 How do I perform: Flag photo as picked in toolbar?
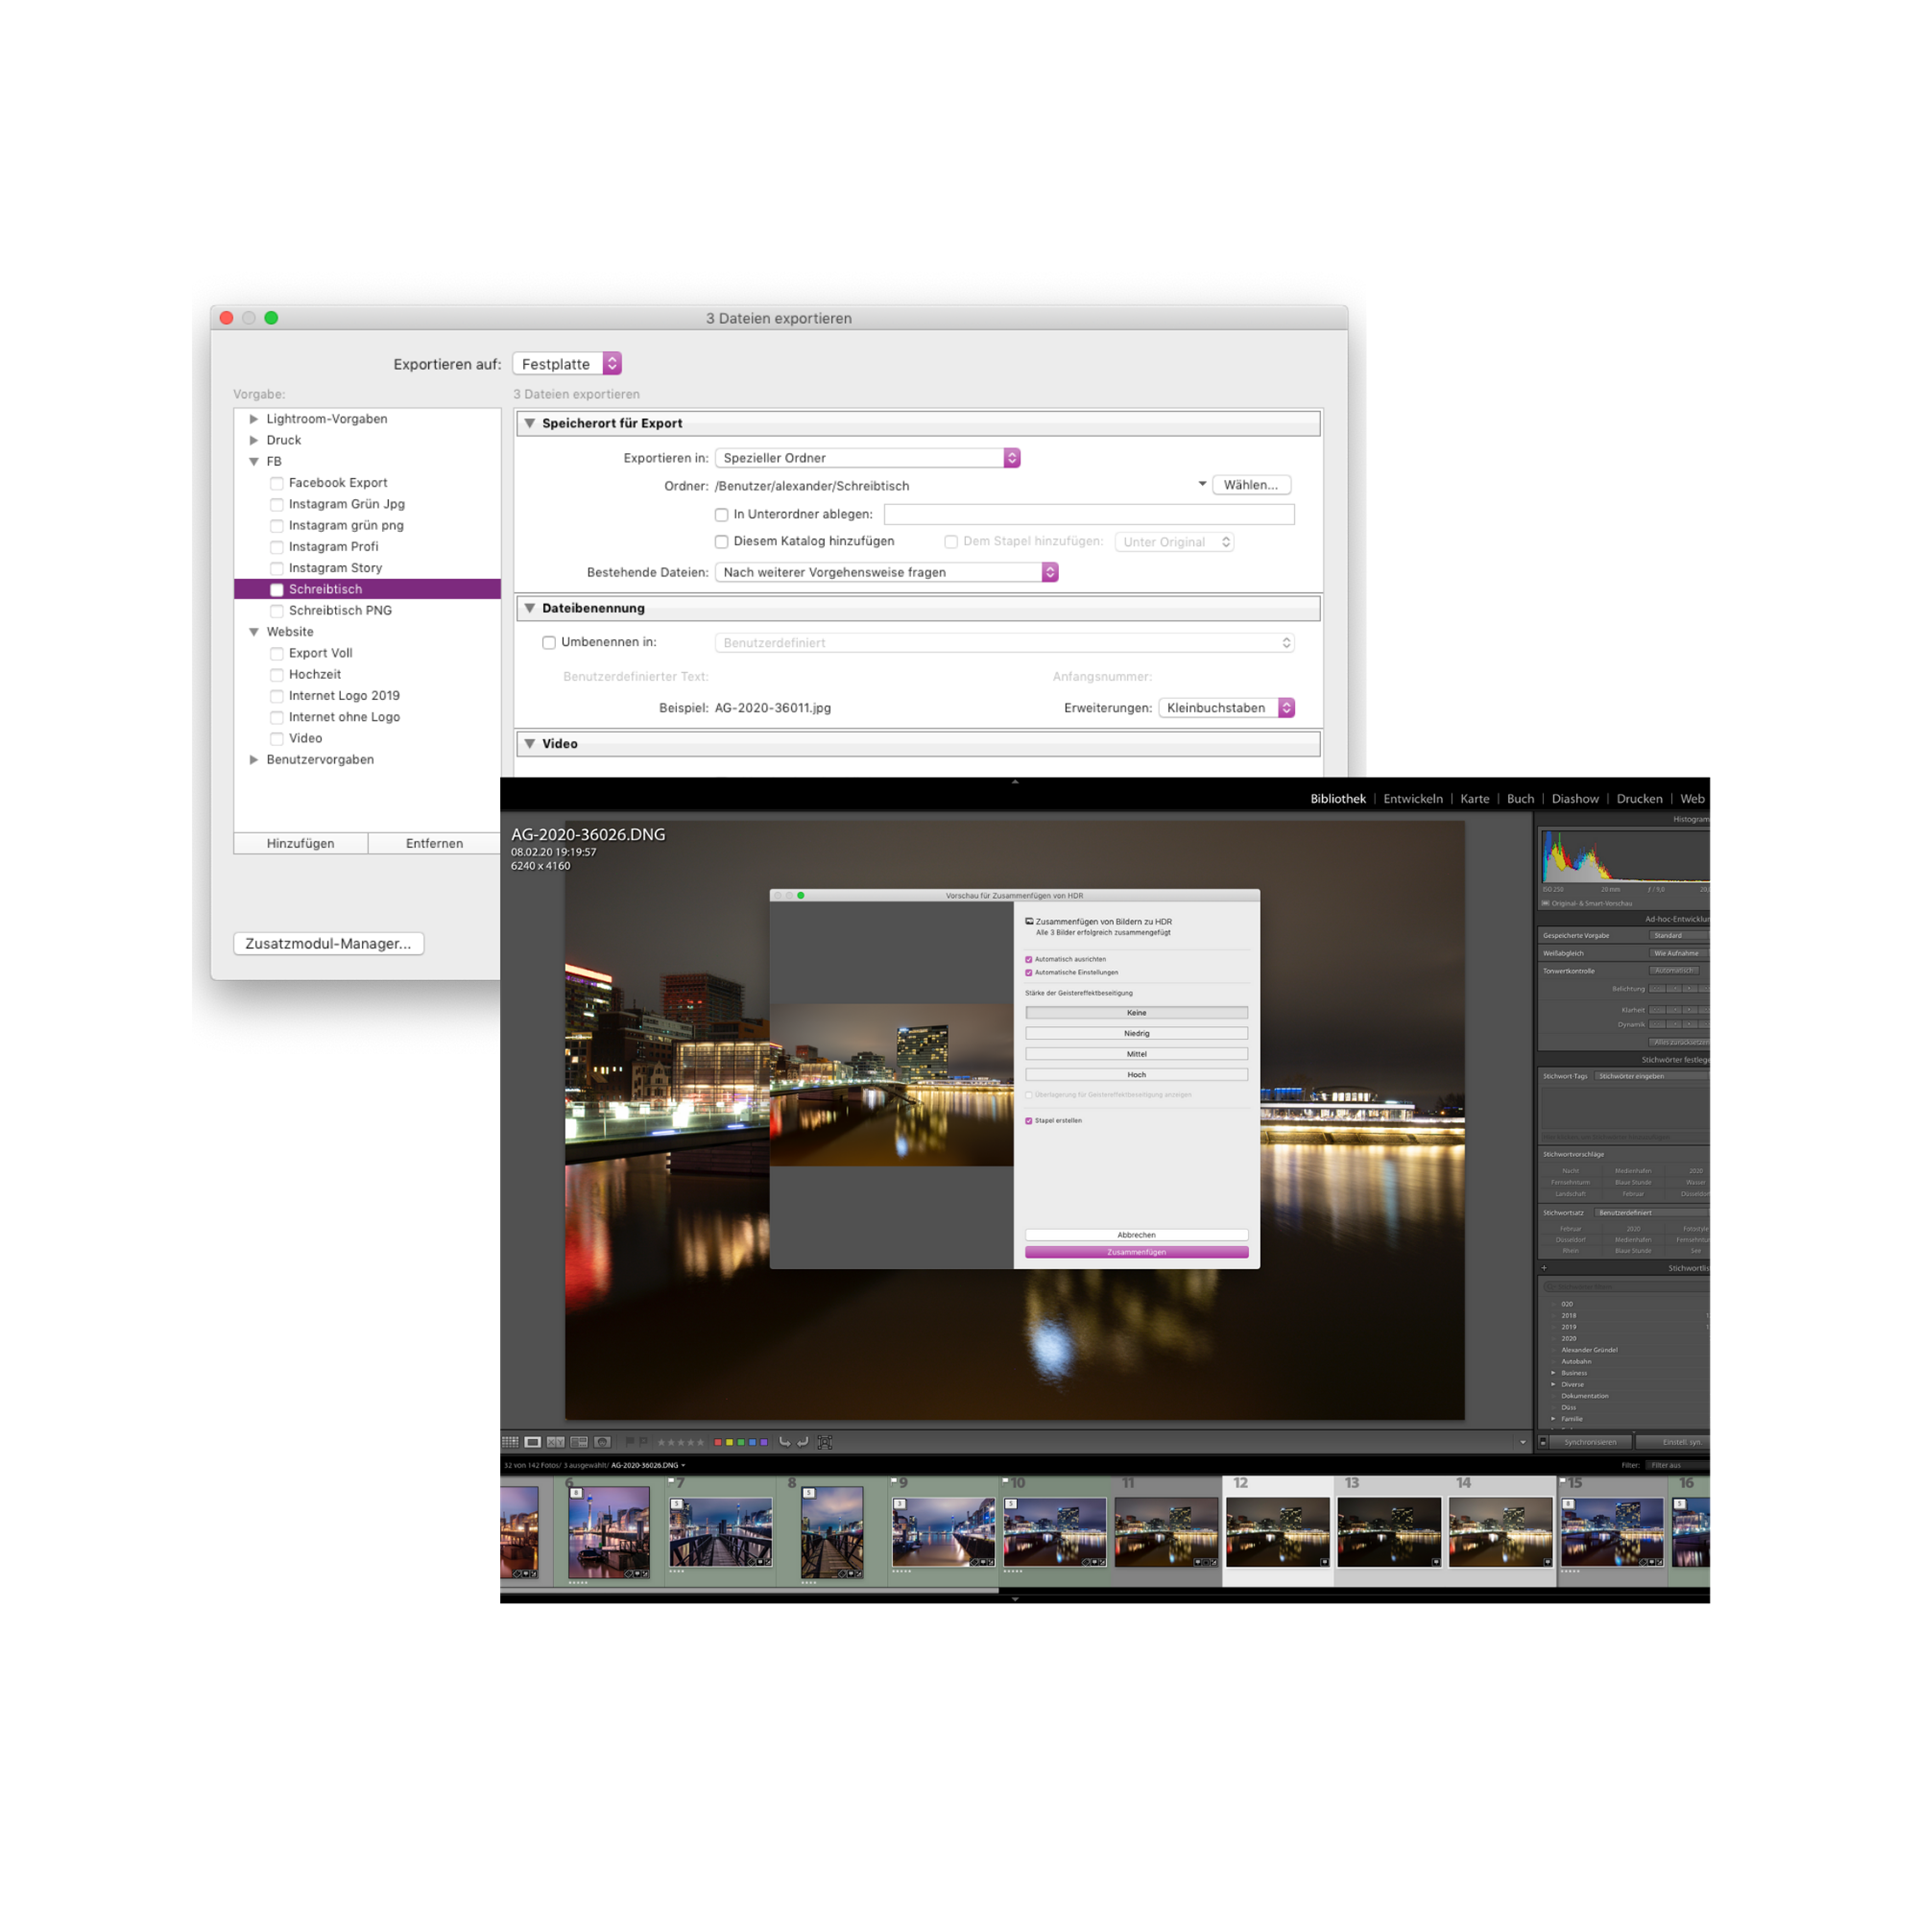630,1441
